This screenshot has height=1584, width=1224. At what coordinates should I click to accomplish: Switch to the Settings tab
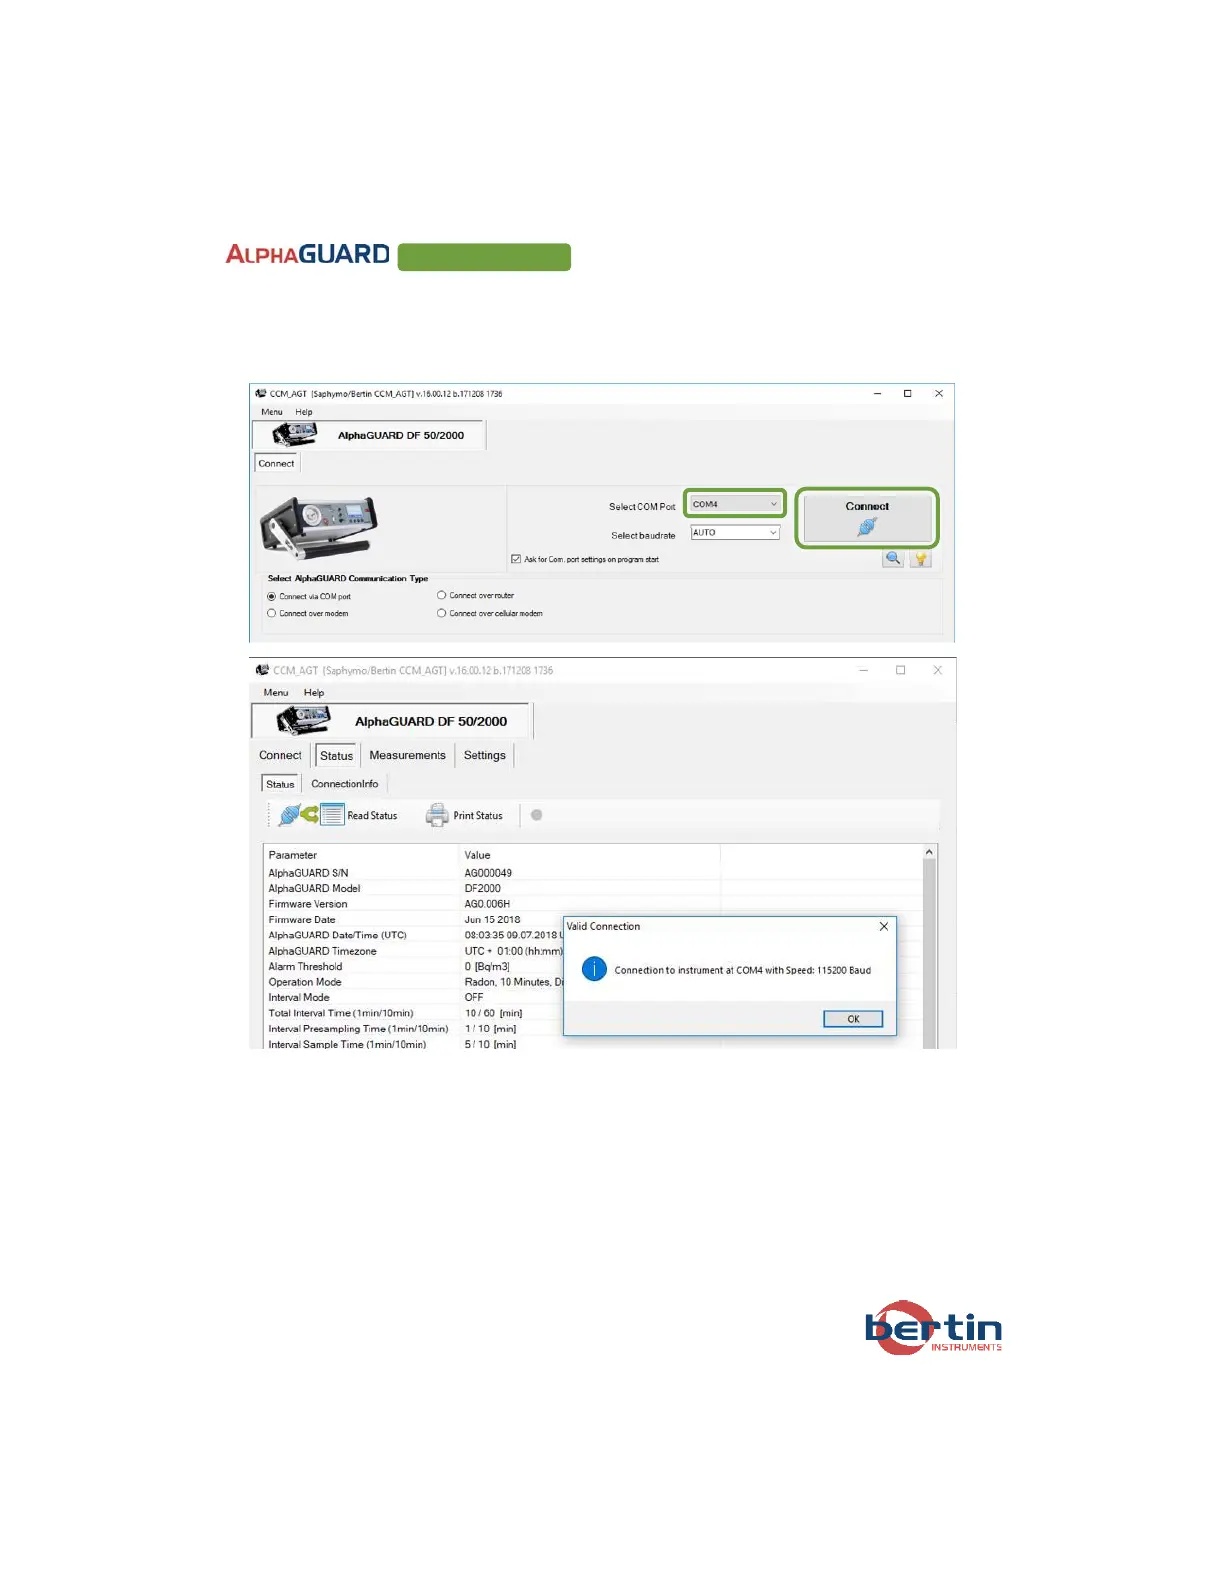485,755
